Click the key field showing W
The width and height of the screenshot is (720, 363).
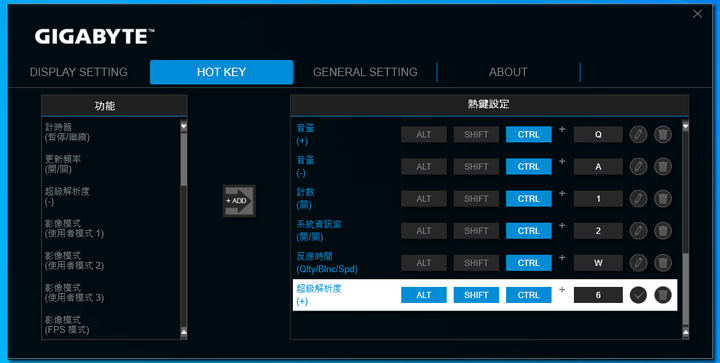pos(598,263)
